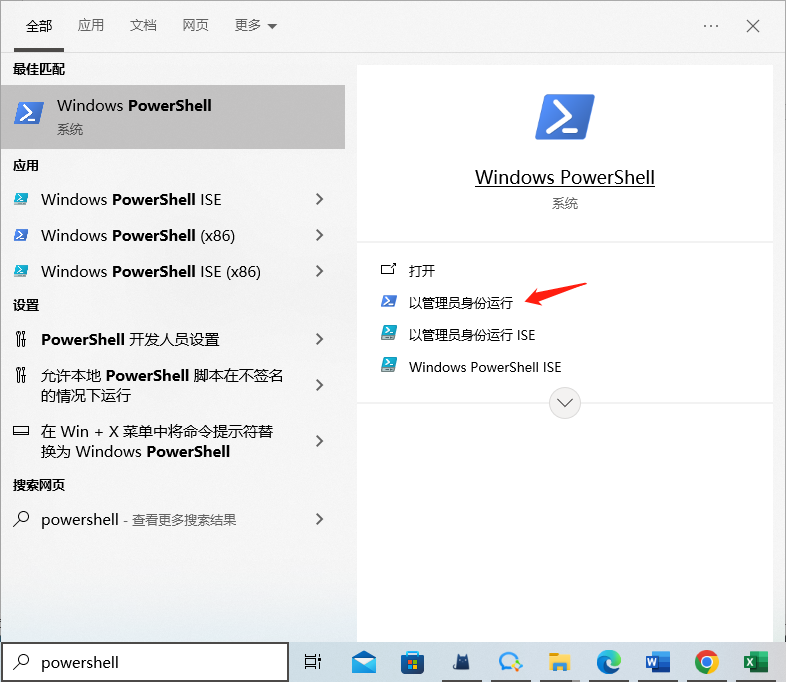Click ISE icon beside 以管理员身份运行 ISE
This screenshot has height=682, width=786.
click(389, 333)
